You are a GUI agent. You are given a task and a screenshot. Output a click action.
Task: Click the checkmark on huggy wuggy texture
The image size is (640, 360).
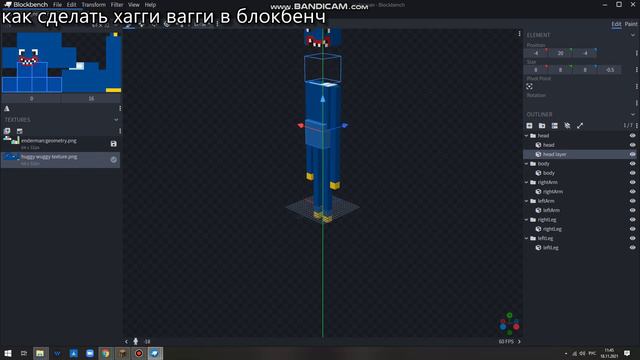point(113,160)
